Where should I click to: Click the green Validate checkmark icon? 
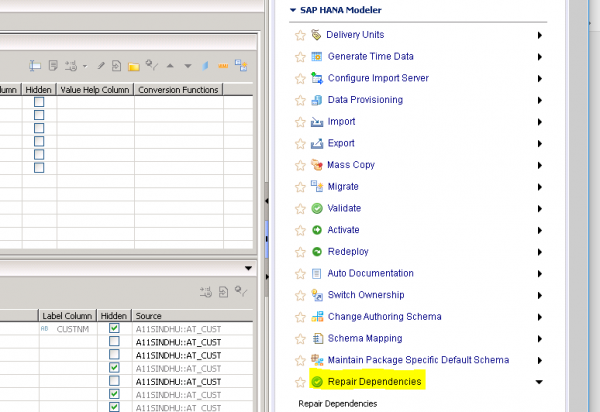point(317,208)
